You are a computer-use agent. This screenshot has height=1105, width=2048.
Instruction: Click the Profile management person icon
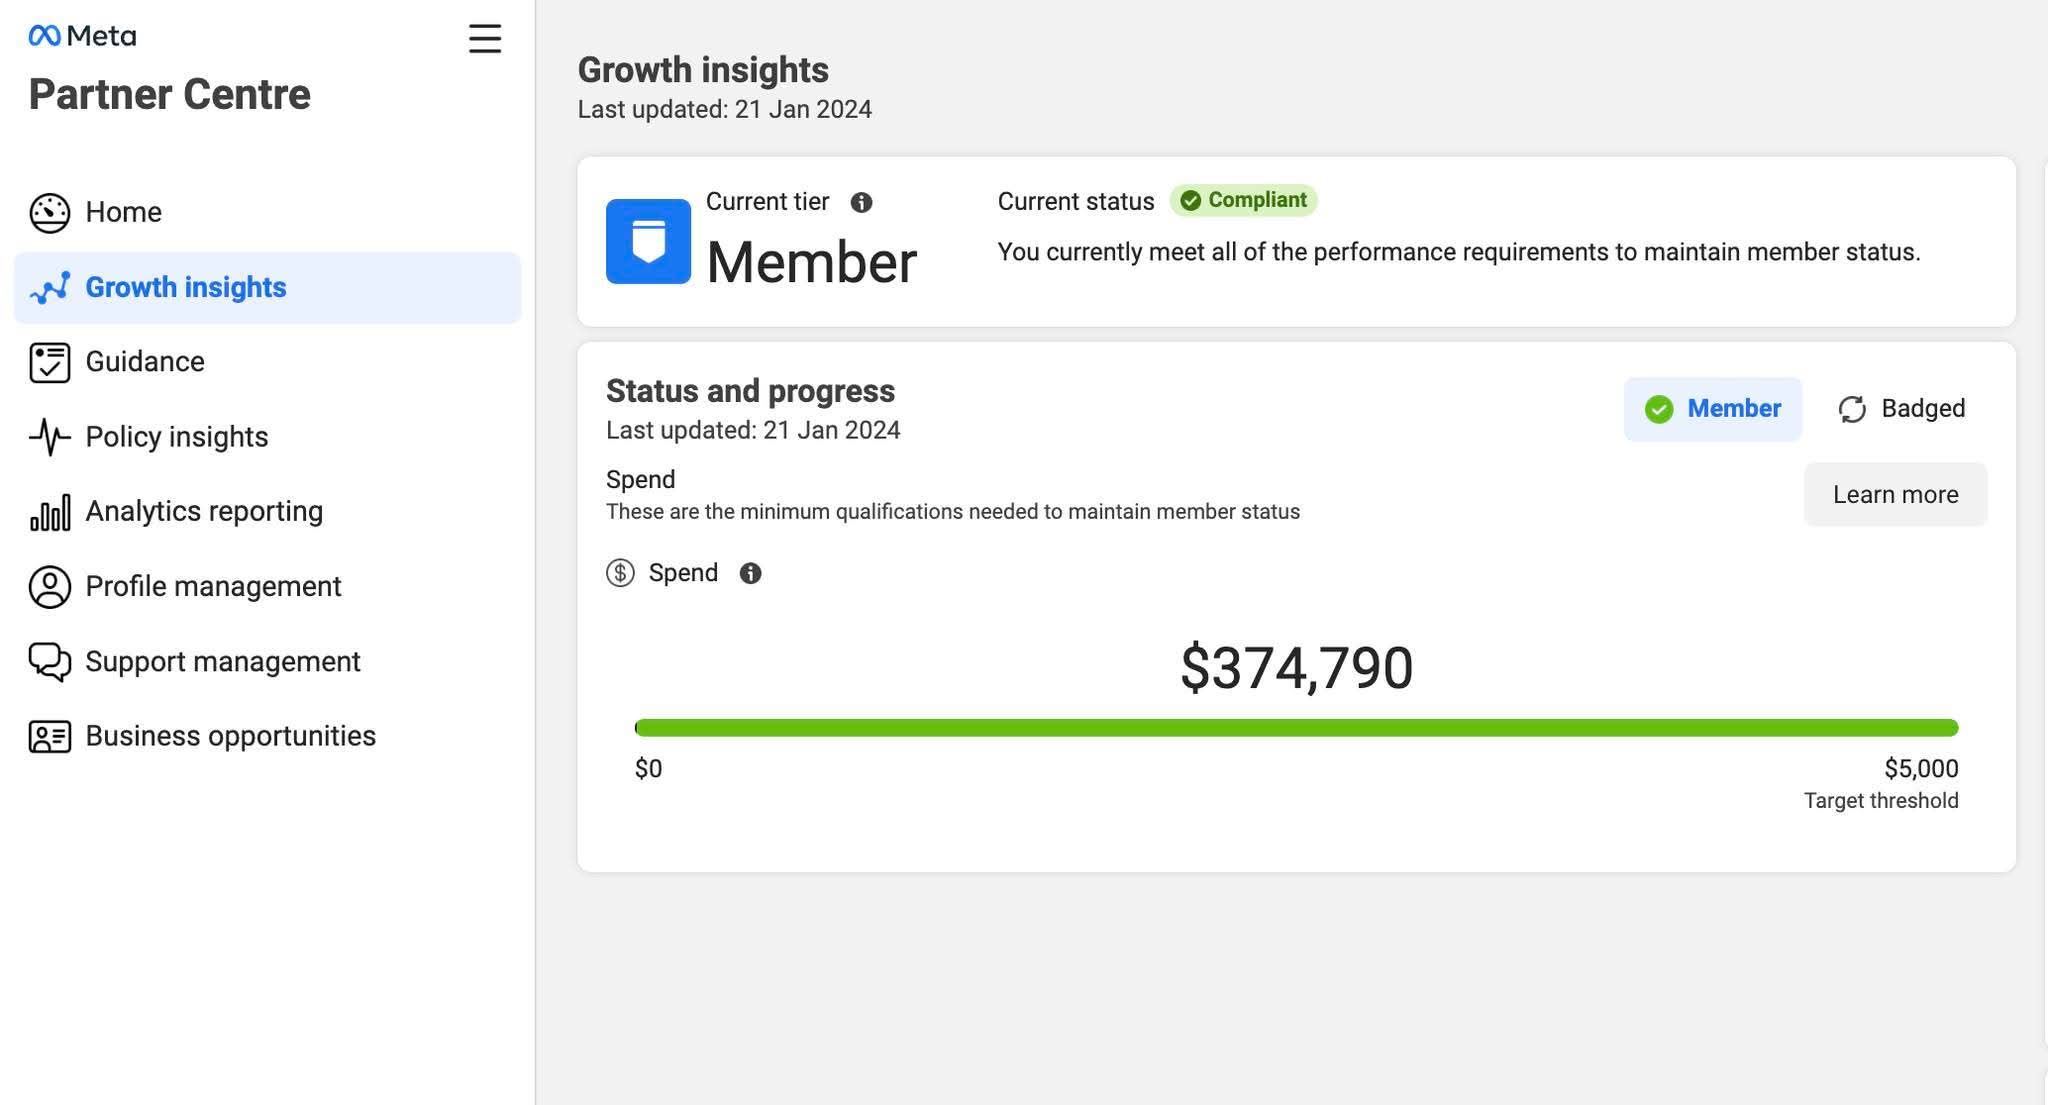point(49,587)
